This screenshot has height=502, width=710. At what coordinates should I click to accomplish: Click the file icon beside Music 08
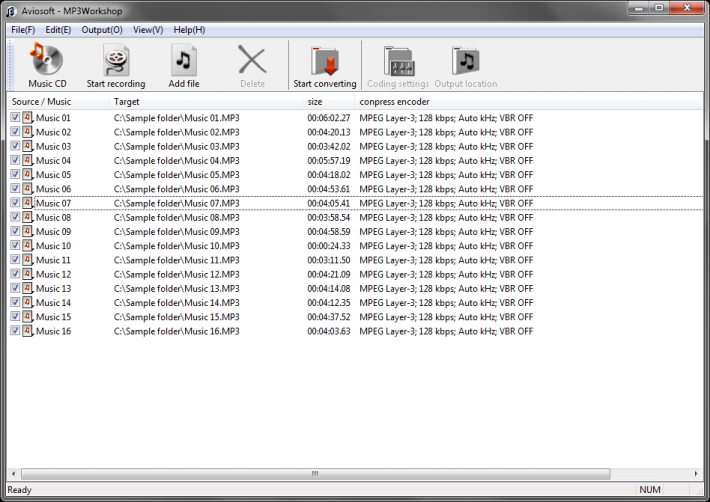click(28, 217)
